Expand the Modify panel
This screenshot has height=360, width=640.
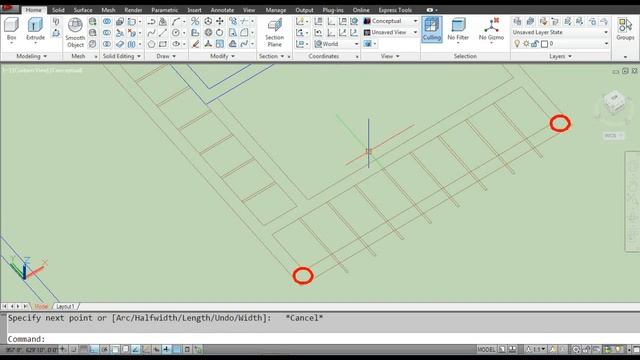click(222, 56)
